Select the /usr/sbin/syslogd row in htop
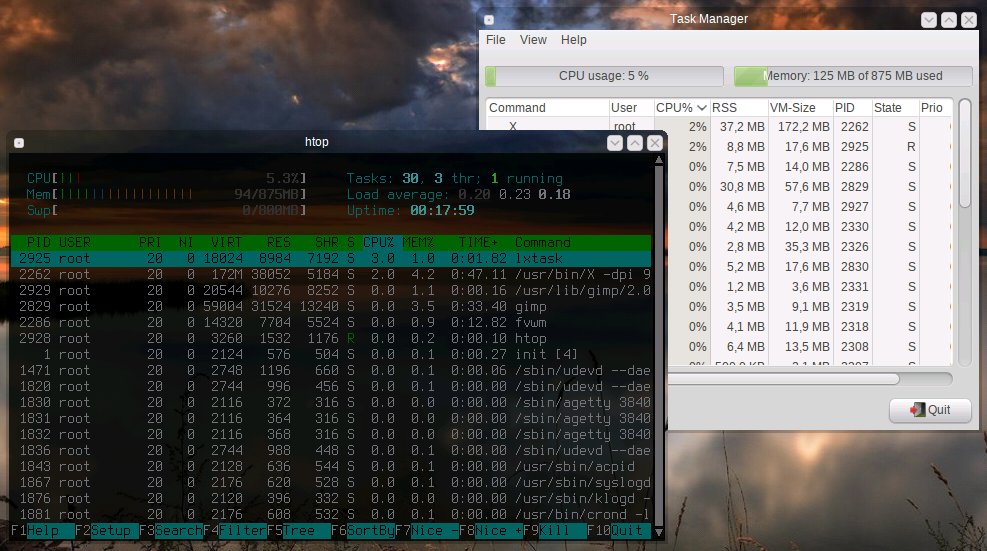Screen dimensions: 987x551 tap(330, 482)
